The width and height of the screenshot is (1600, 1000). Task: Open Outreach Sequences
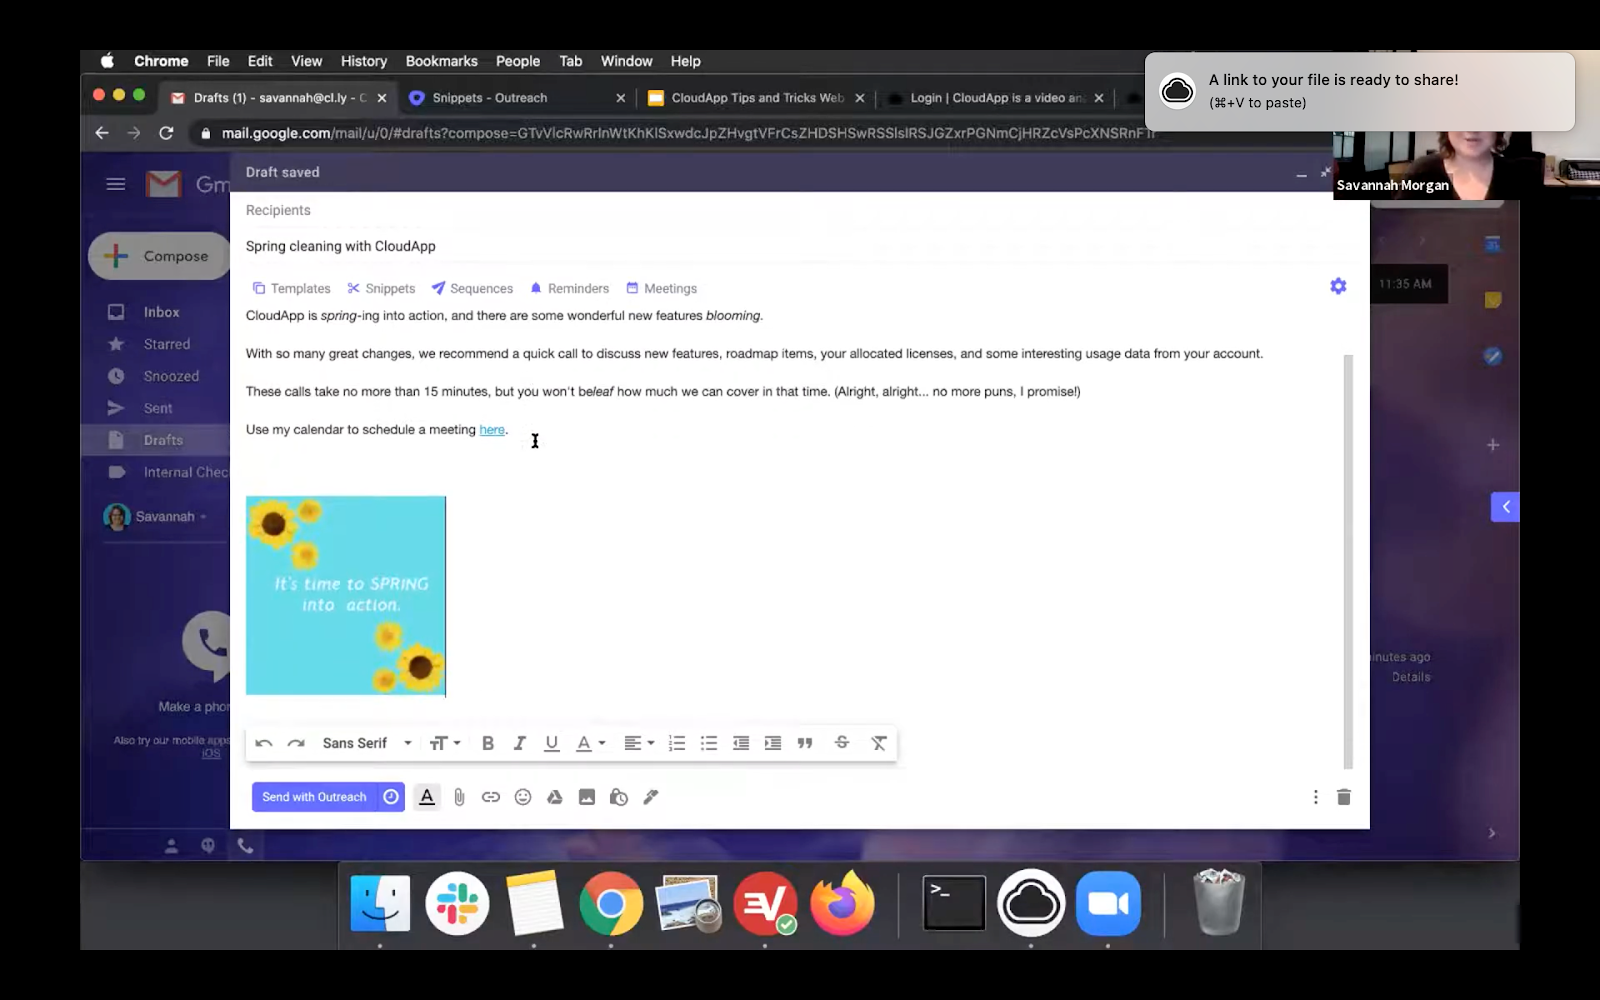click(472, 288)
